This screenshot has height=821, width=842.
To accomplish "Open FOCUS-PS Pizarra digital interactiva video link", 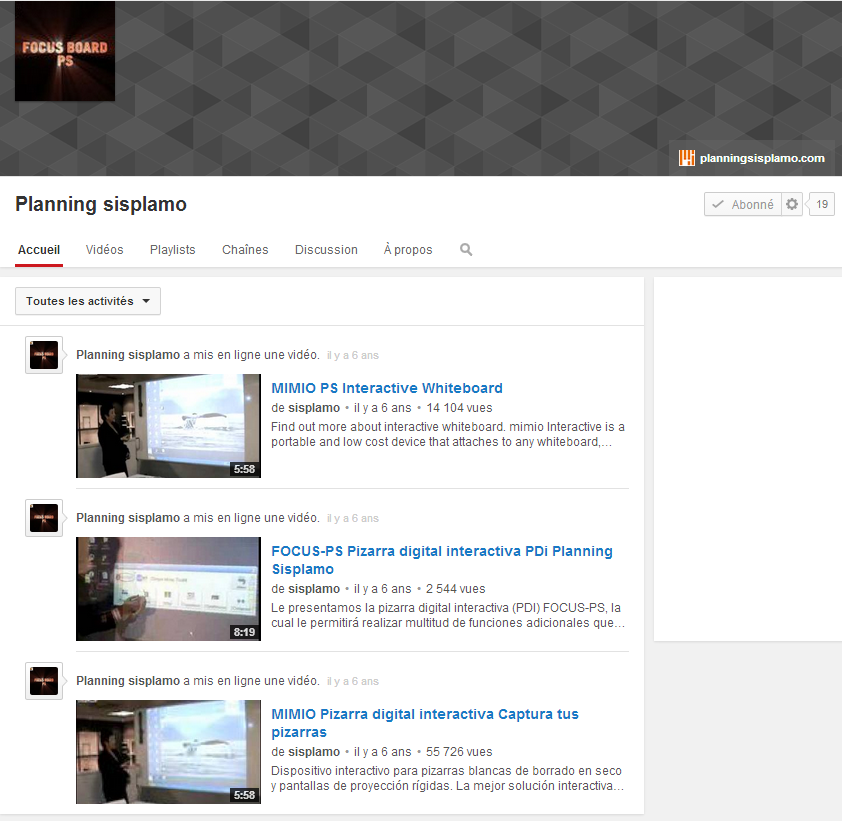I will tap(441, 551).
